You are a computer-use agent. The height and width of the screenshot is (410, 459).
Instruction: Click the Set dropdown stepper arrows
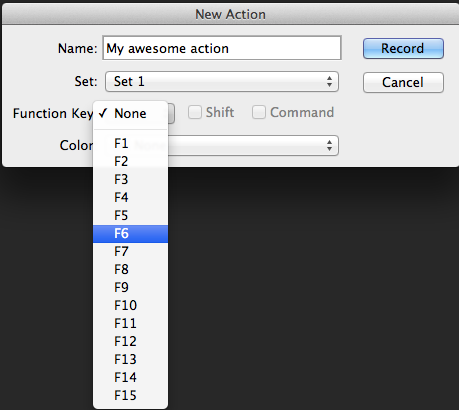coord(329,81)
